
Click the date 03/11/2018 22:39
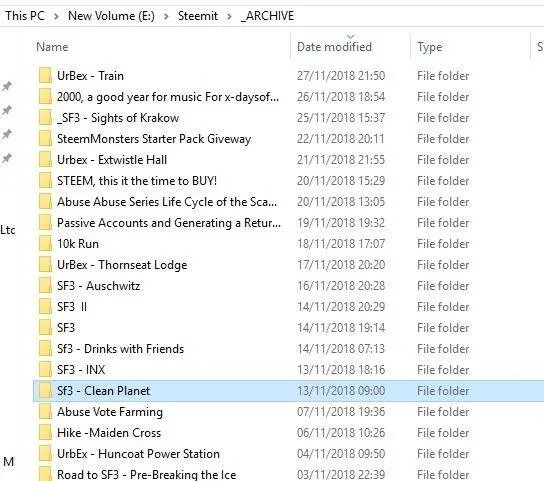click(341, 474)
